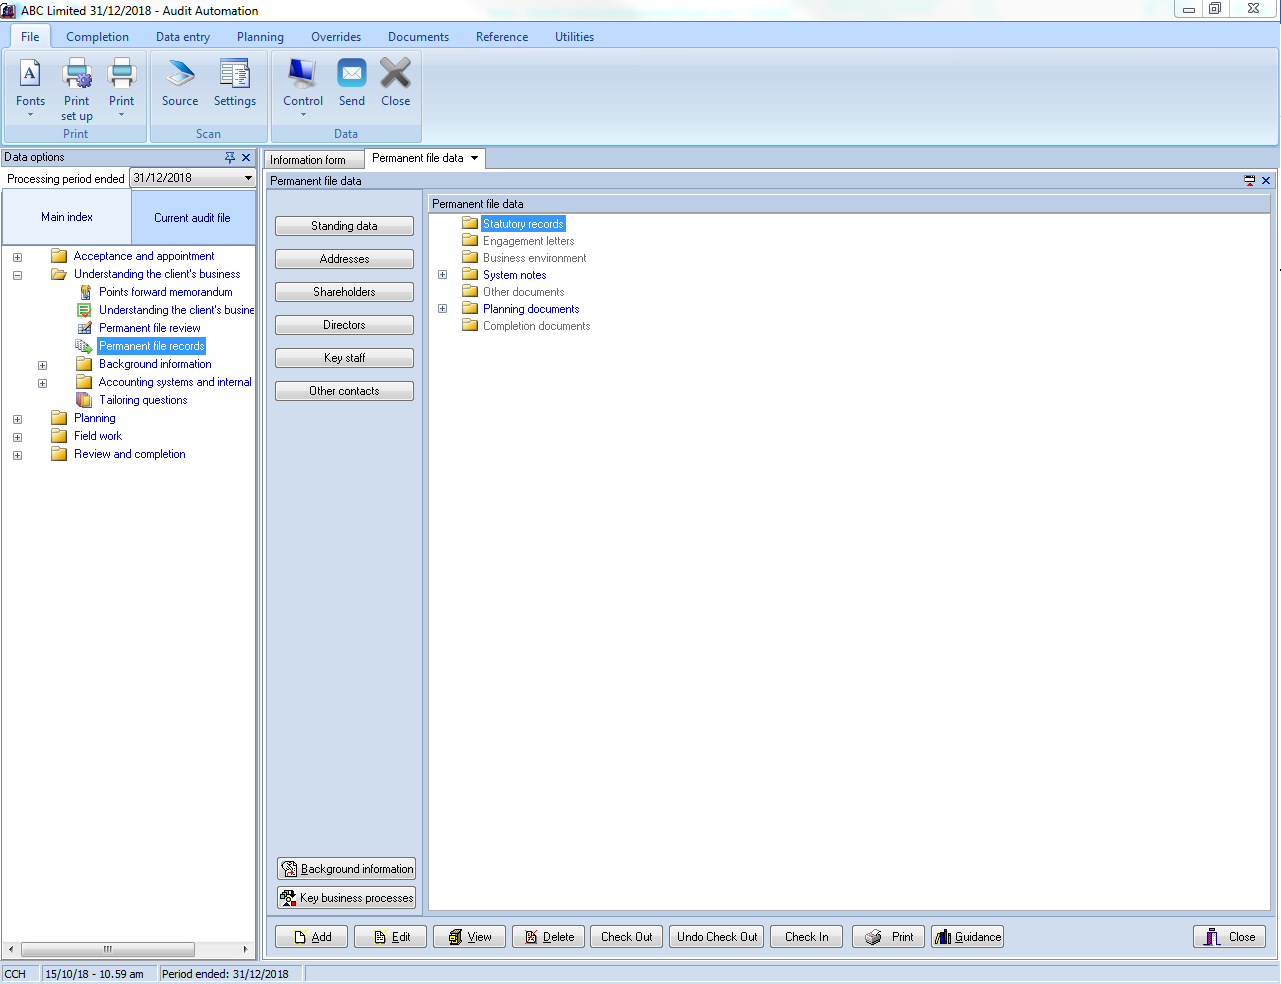Click the Background information button
Screen dimensions: 1281x984
coord(346,869)
